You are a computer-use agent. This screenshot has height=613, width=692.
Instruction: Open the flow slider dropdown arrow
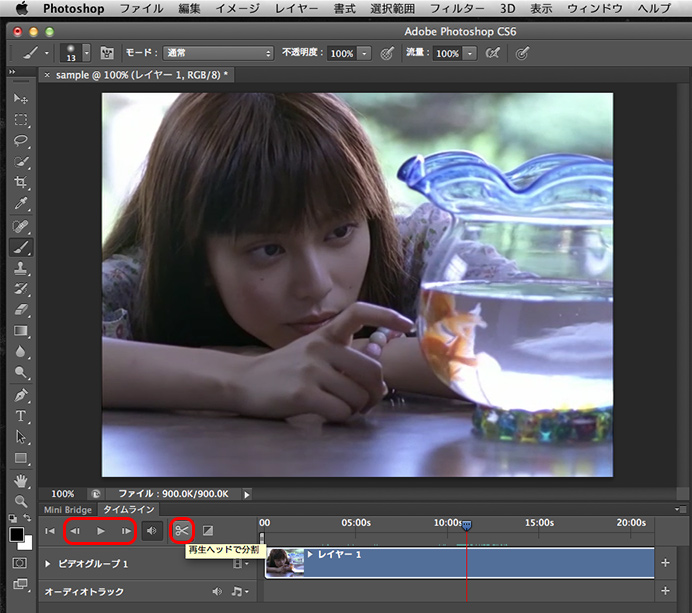click(470, 53)
